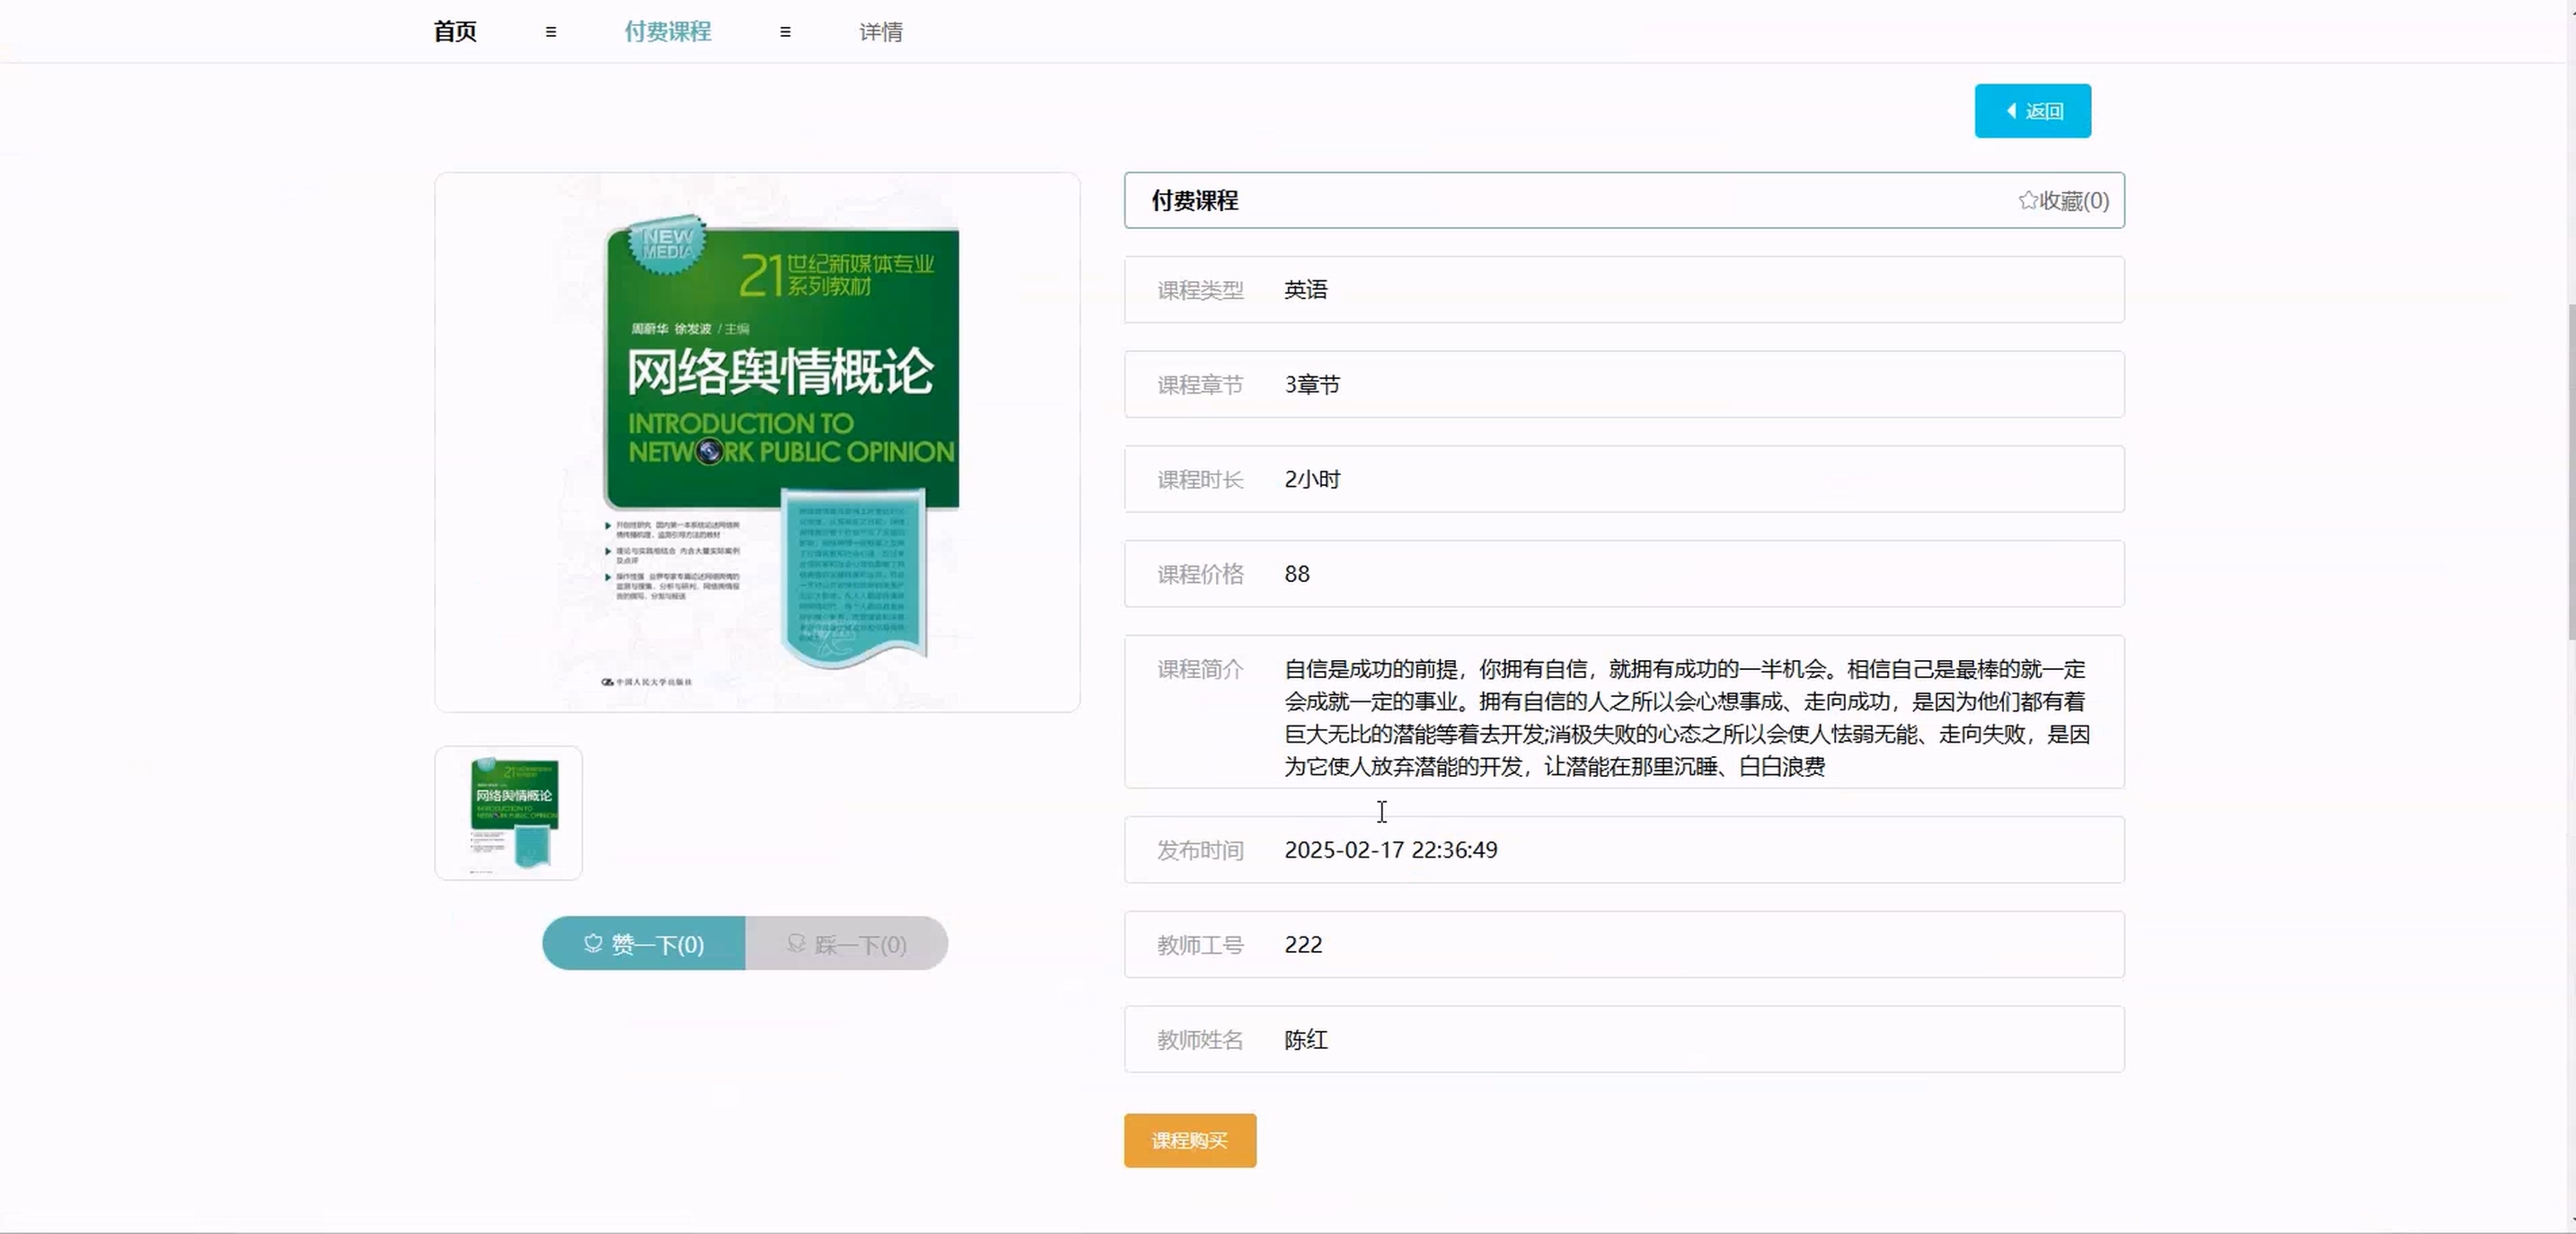
Task: Open 付费课程 in the breadcrumb
Action: [667, 32]
